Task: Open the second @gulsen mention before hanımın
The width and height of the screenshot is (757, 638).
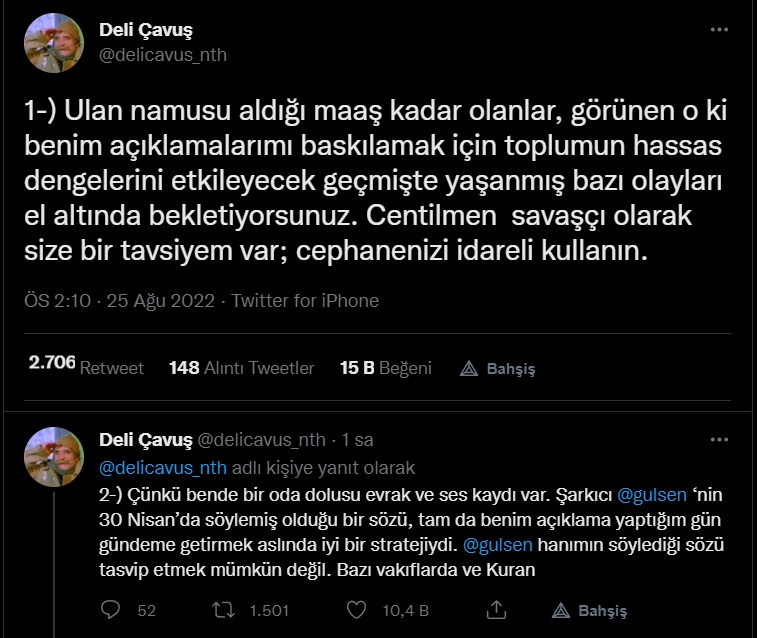Action: pos(498,545)
